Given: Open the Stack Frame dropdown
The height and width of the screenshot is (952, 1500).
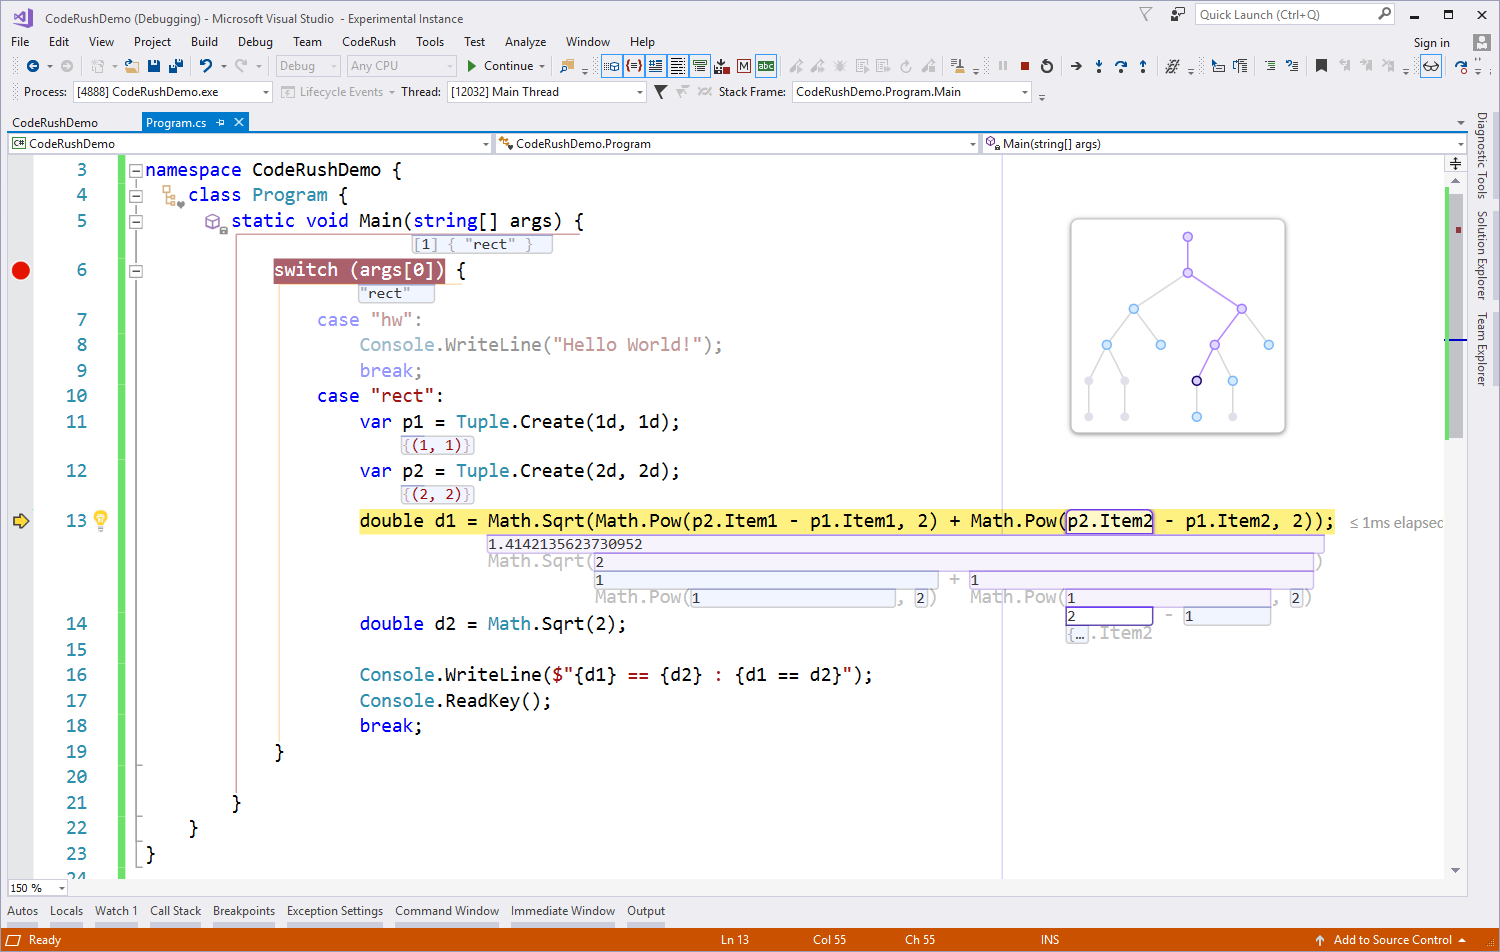Looking at the screenshot, I should [x=1024, y=91].
